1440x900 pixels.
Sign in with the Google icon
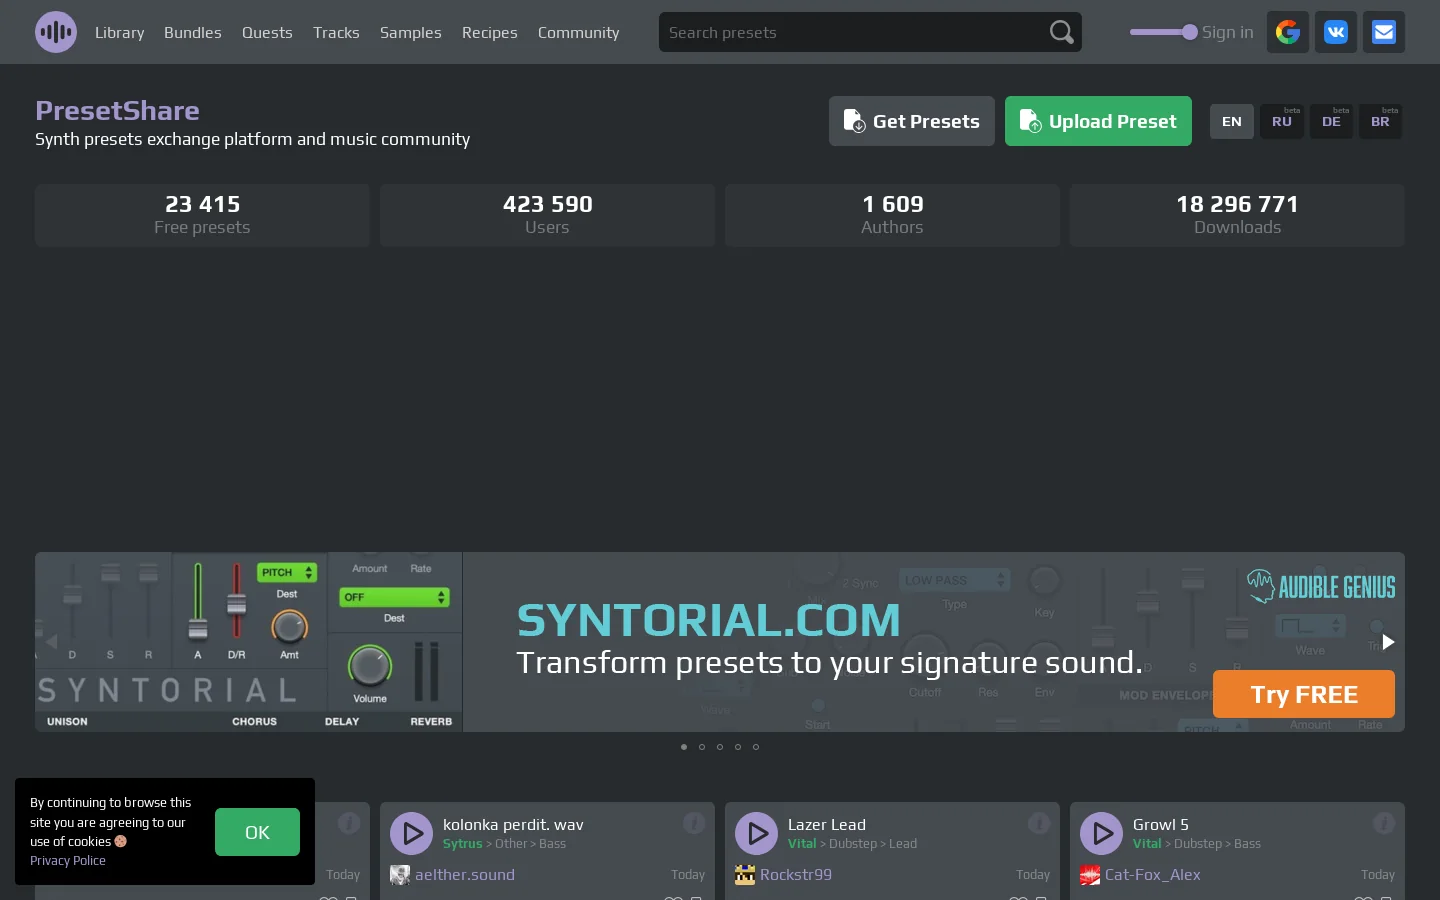coord(1288,32)
